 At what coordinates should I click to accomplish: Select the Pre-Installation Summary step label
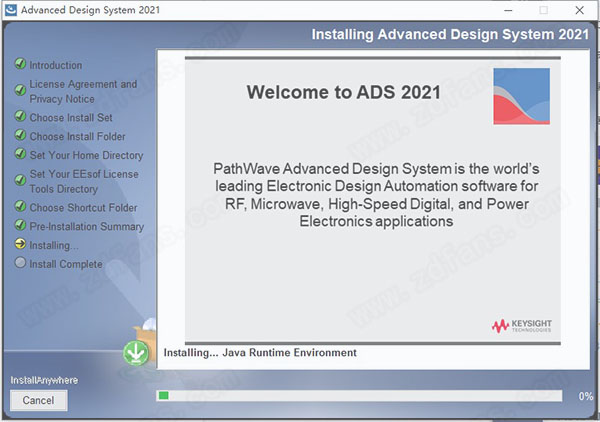point(87,226)
